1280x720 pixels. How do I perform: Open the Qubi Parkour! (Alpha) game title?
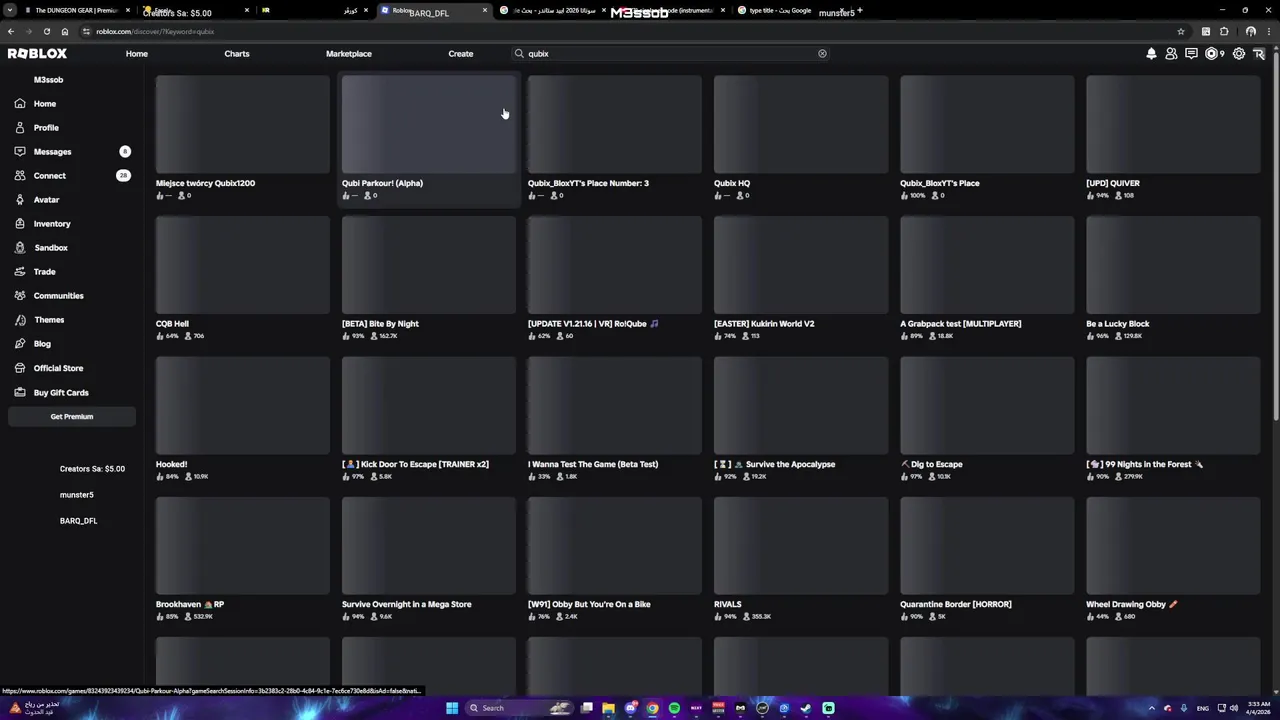[382, 183]
